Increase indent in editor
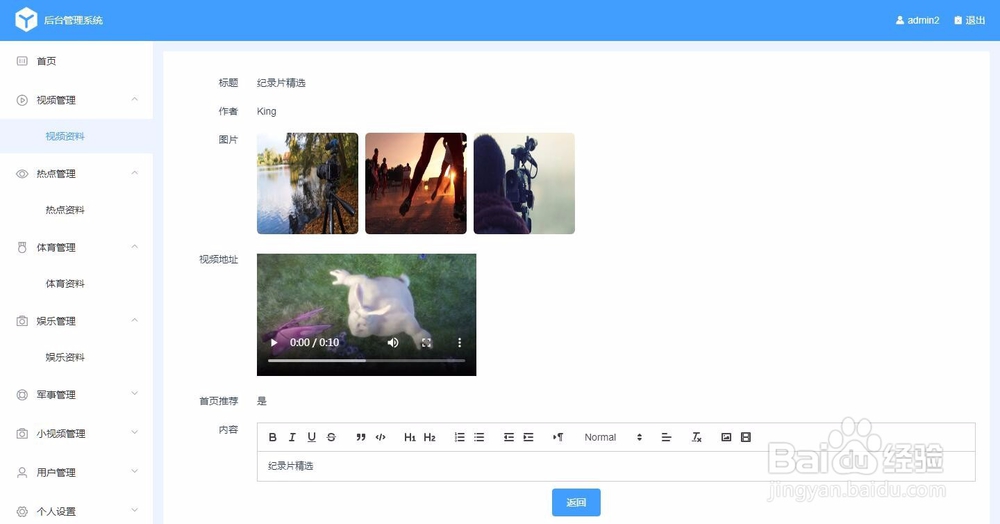This screenshot has width=1000, height=524. pyautogui.click(x=528, y=437)
